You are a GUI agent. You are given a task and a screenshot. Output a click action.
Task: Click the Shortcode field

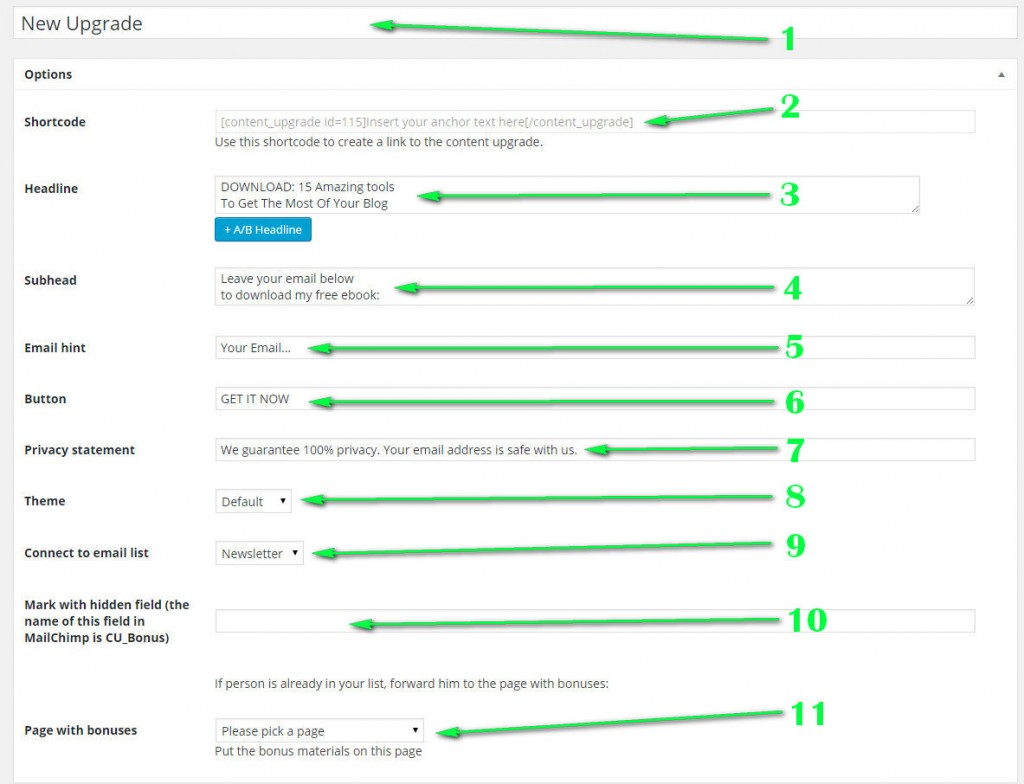point(500,121)
